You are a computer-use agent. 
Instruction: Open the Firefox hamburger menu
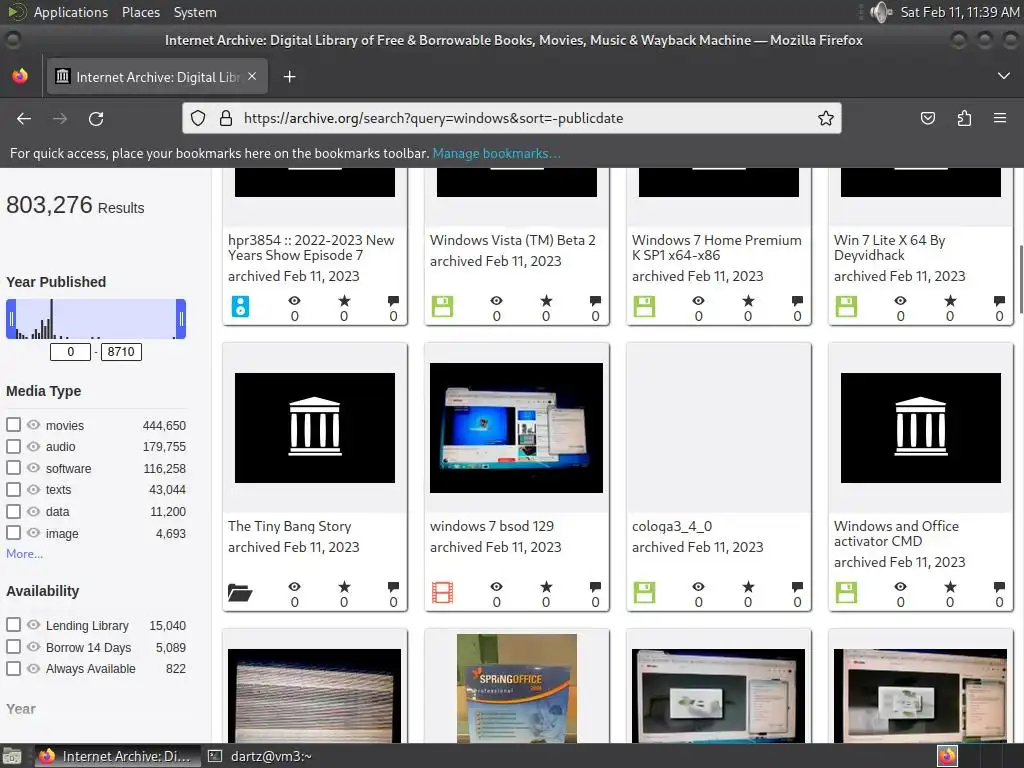1000,118
